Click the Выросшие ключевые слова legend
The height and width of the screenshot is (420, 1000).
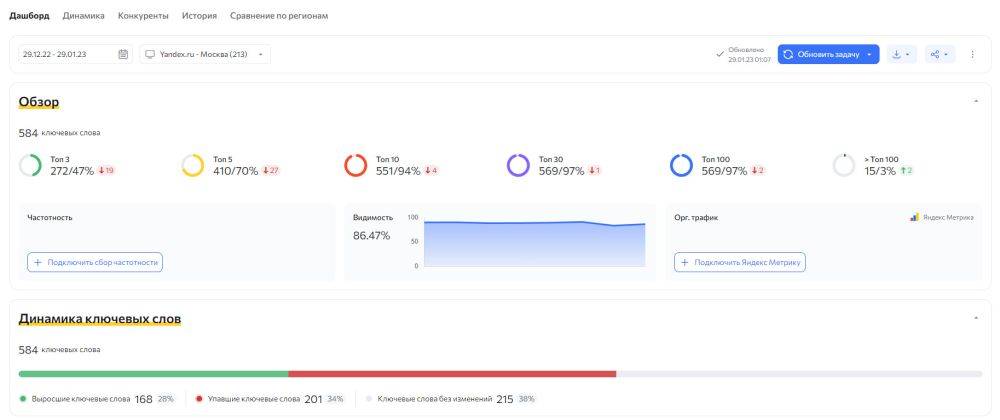(x=97, y=399)
